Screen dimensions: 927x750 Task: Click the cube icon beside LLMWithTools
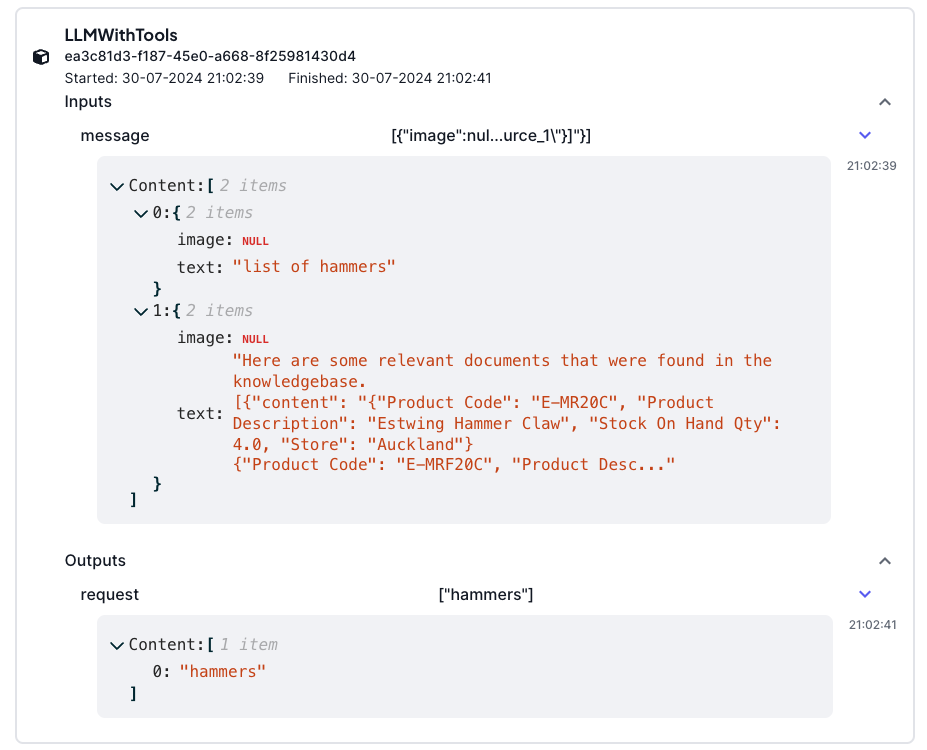(41, 57)
